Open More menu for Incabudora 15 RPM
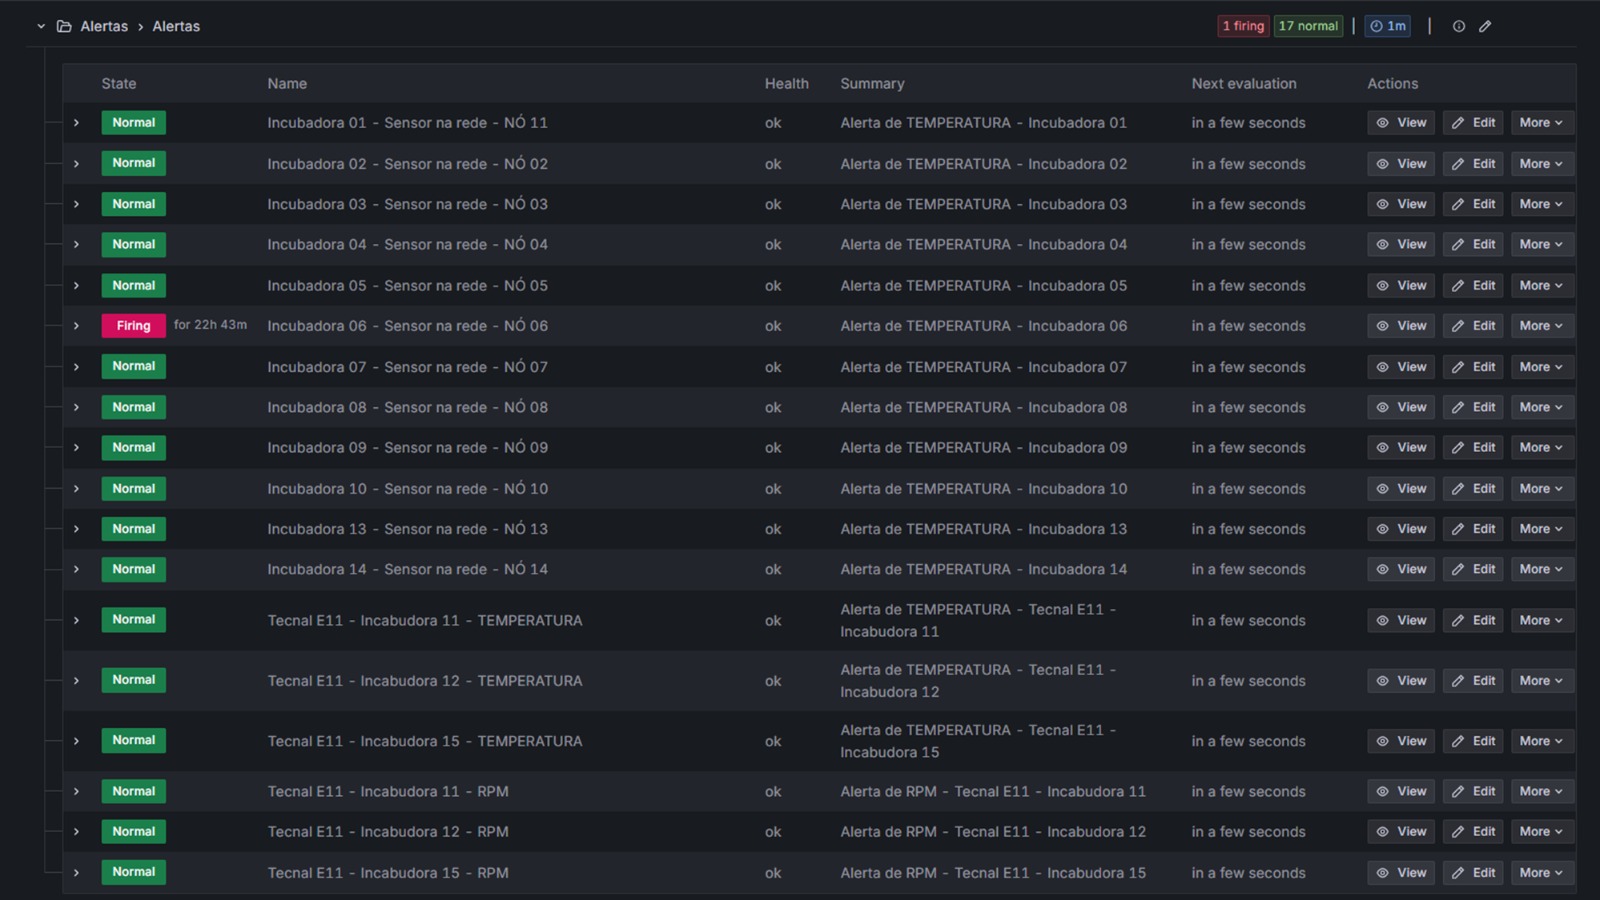Viewport: 1600px width, 900px height. point(1540,873)
